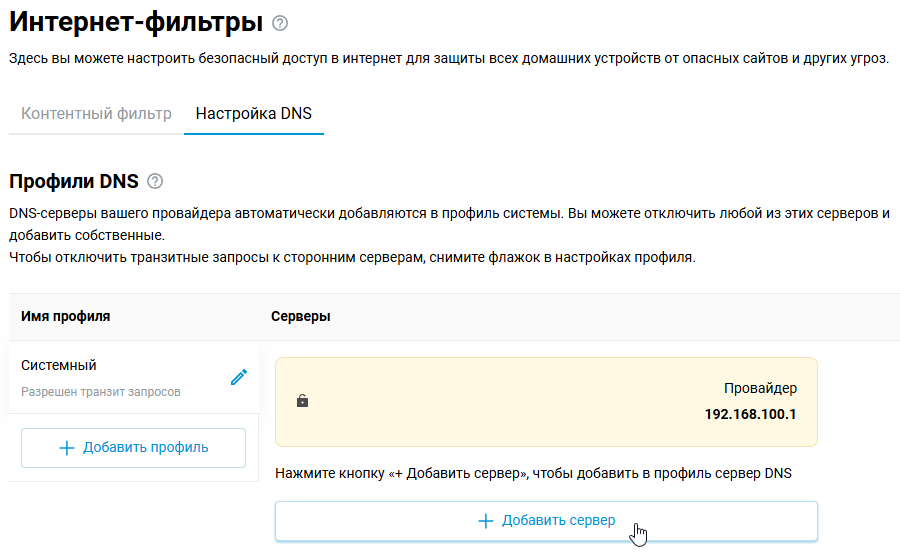
Task: Click the help icon beside Интернет-фильтры heading
Action: click(x=280, y=23)
